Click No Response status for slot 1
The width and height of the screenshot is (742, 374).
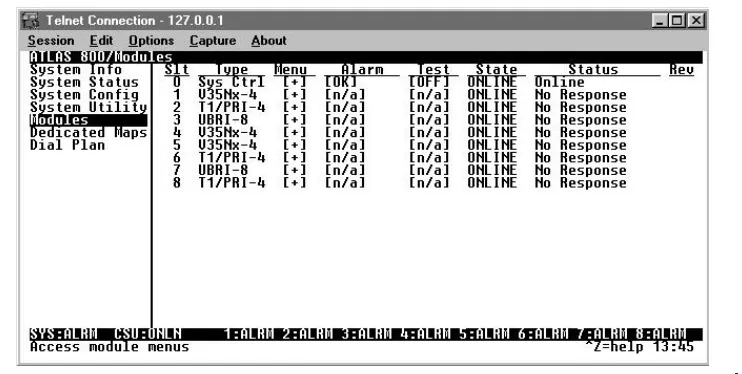point(581,95)
